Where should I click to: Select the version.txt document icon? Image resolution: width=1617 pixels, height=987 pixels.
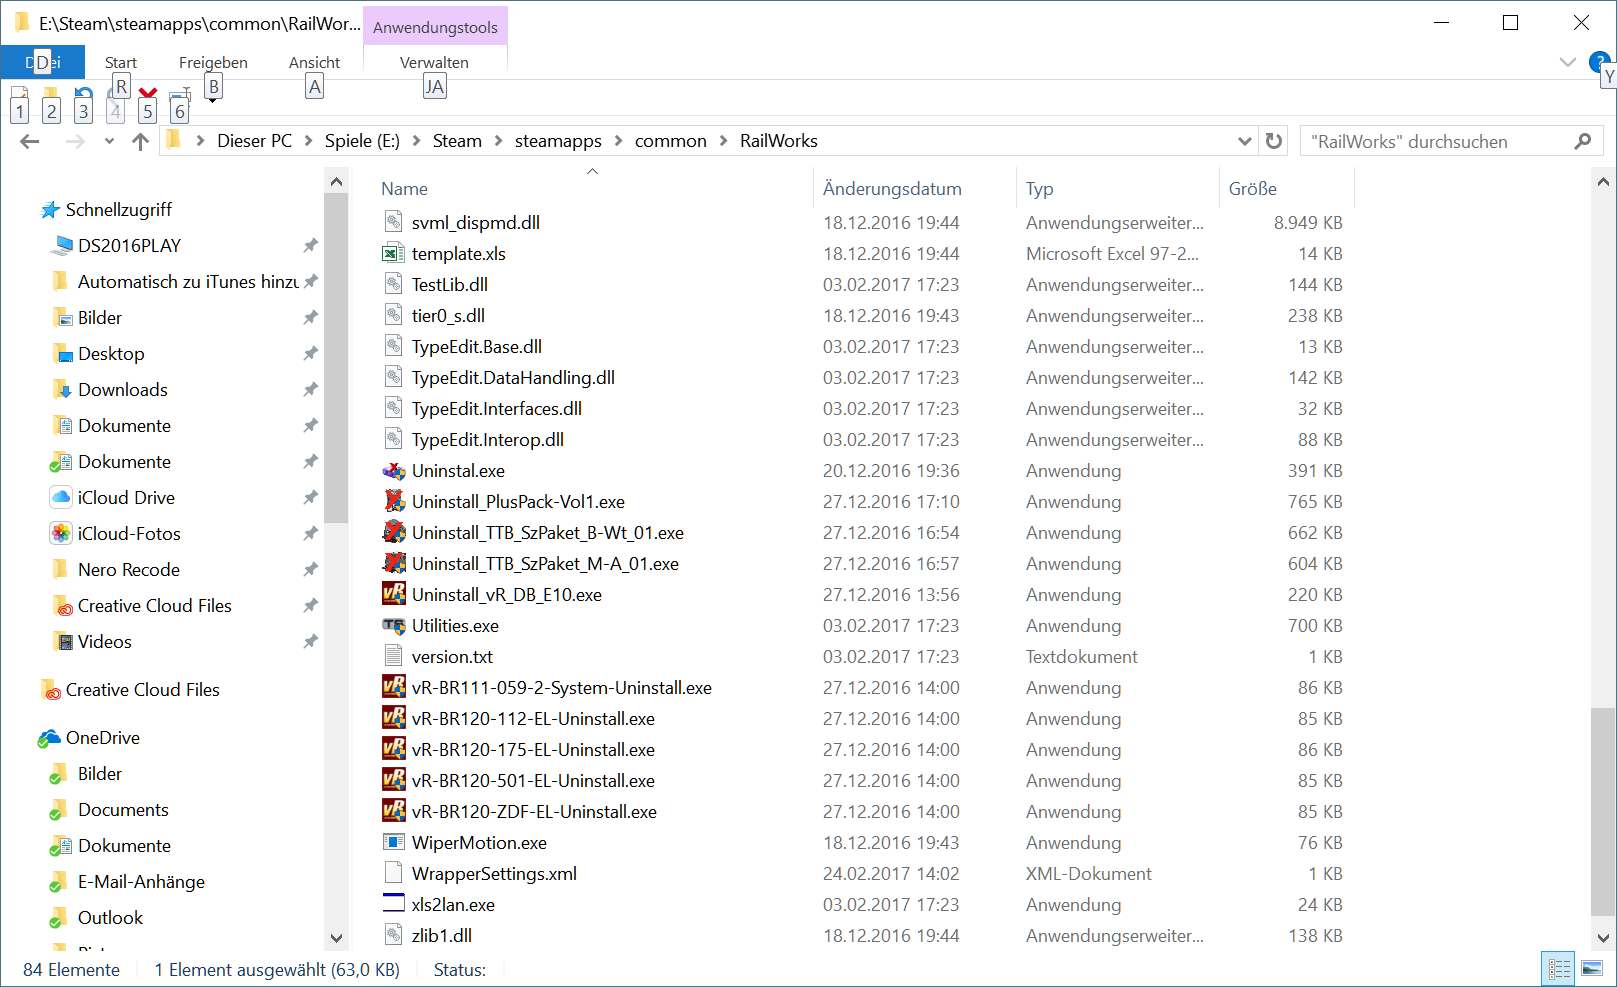[x=394, y=656]
